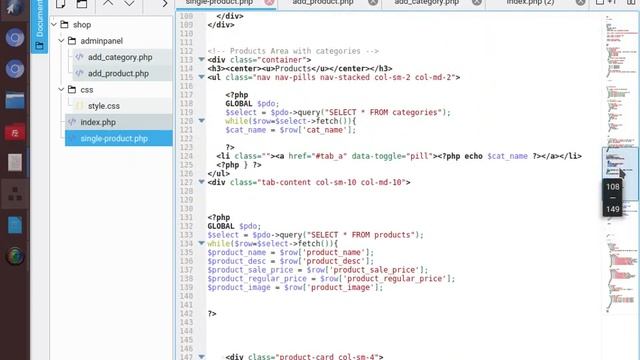The width and height of the screenshot is (640, 360).
Task: Launch the file manager from the dock
Action: (x=15, y=100)
